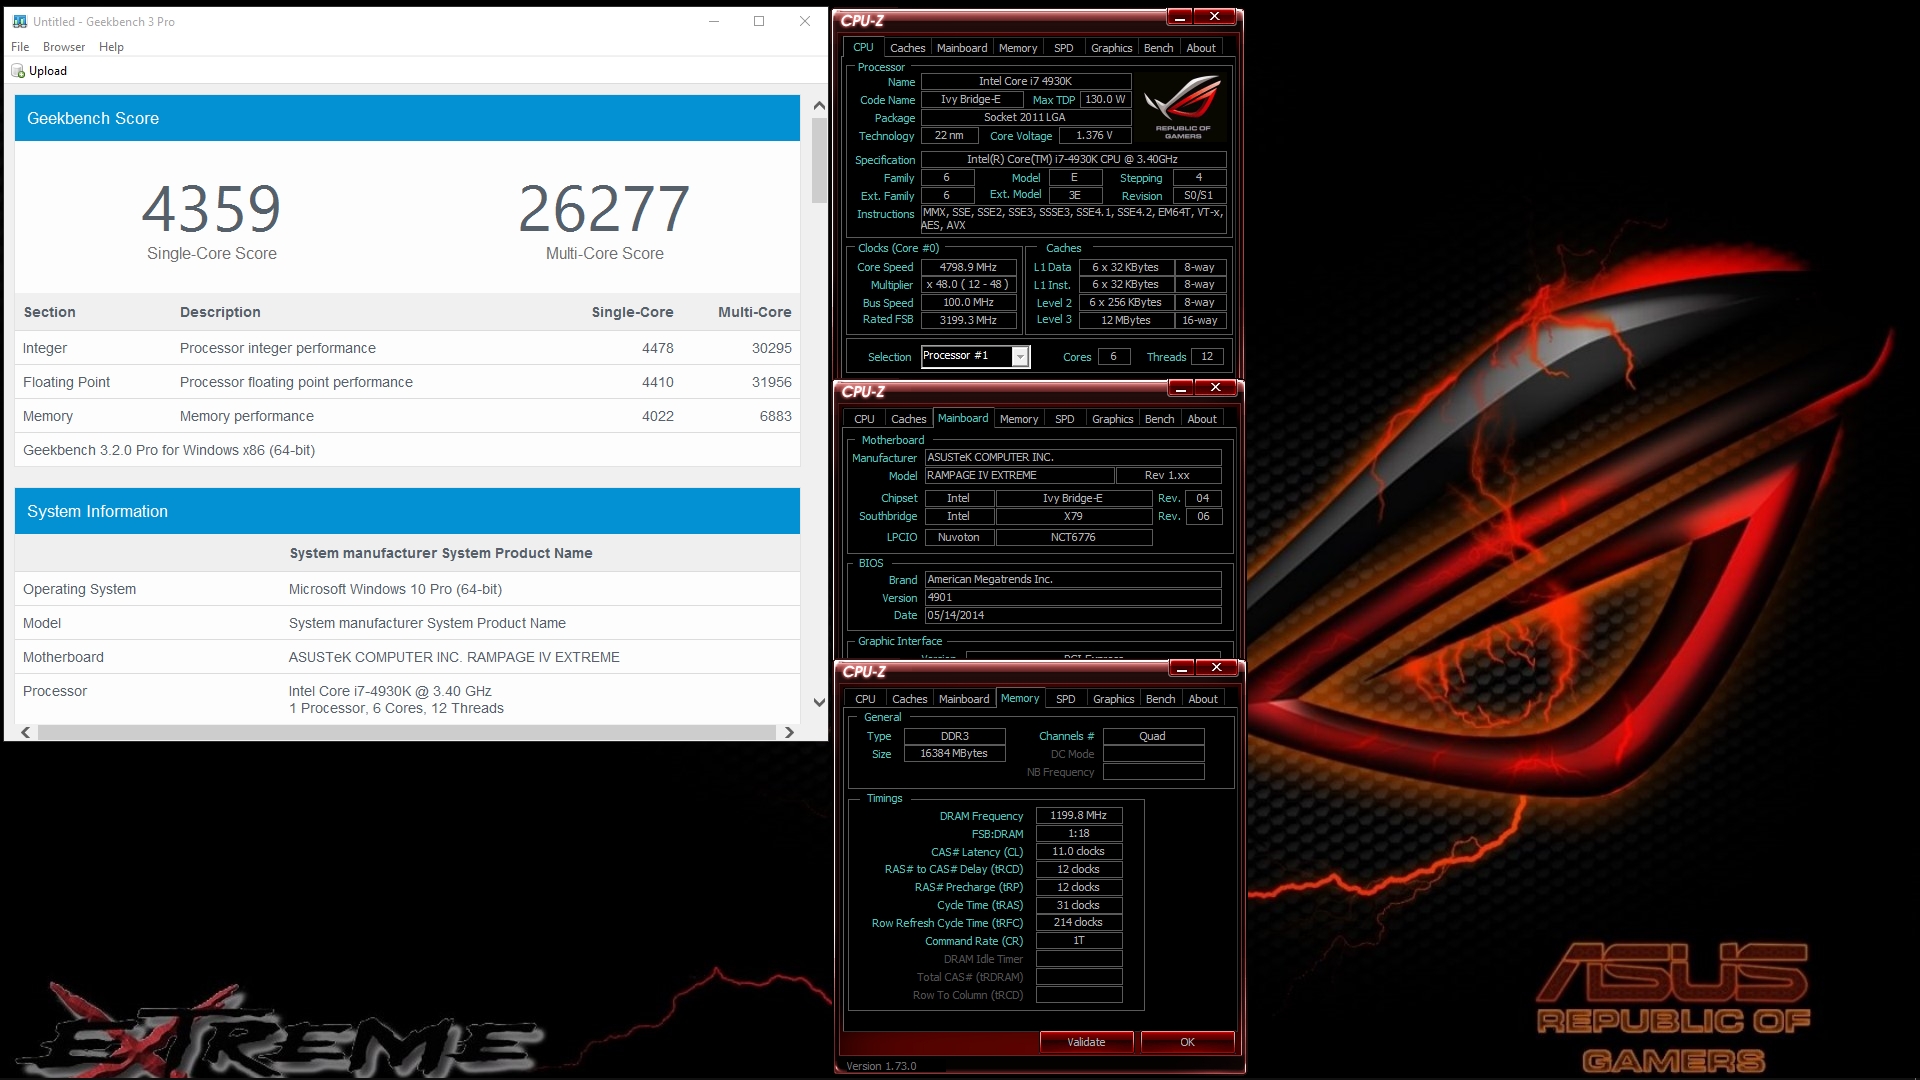This screenshot has width=1920, height=1080.
Task: Minimize the top CPU-Z window
Action: coord(1180,17)
